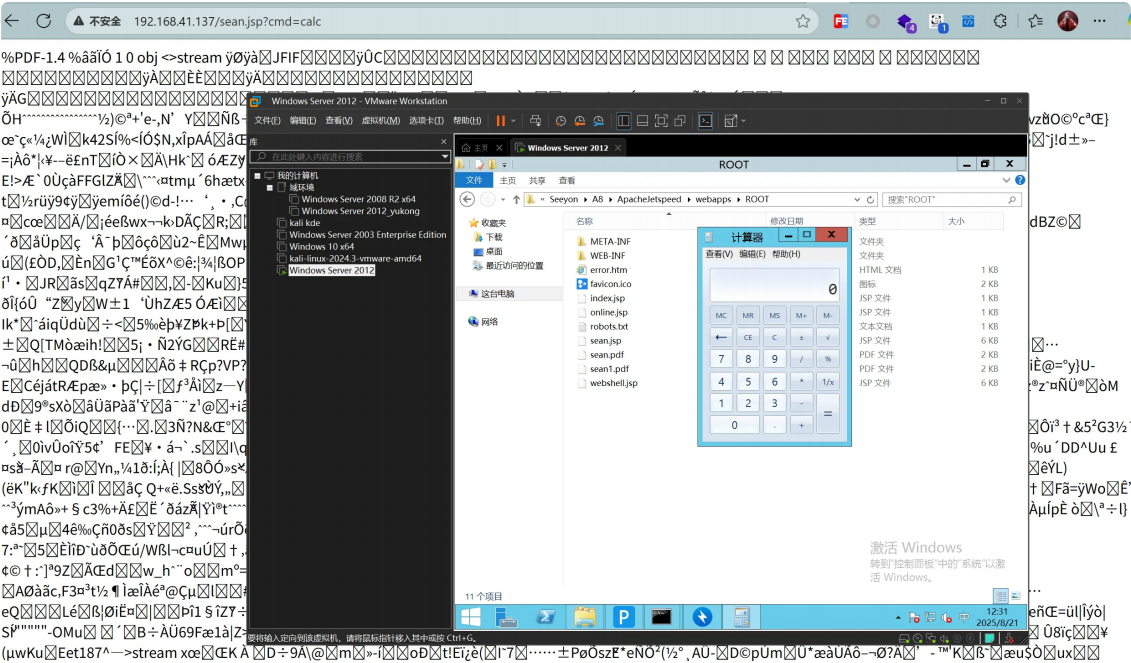Viewport: 1131px width, 663px height.
Task: Collapse 域环境 folder node
Action: [x=270, y=187]
